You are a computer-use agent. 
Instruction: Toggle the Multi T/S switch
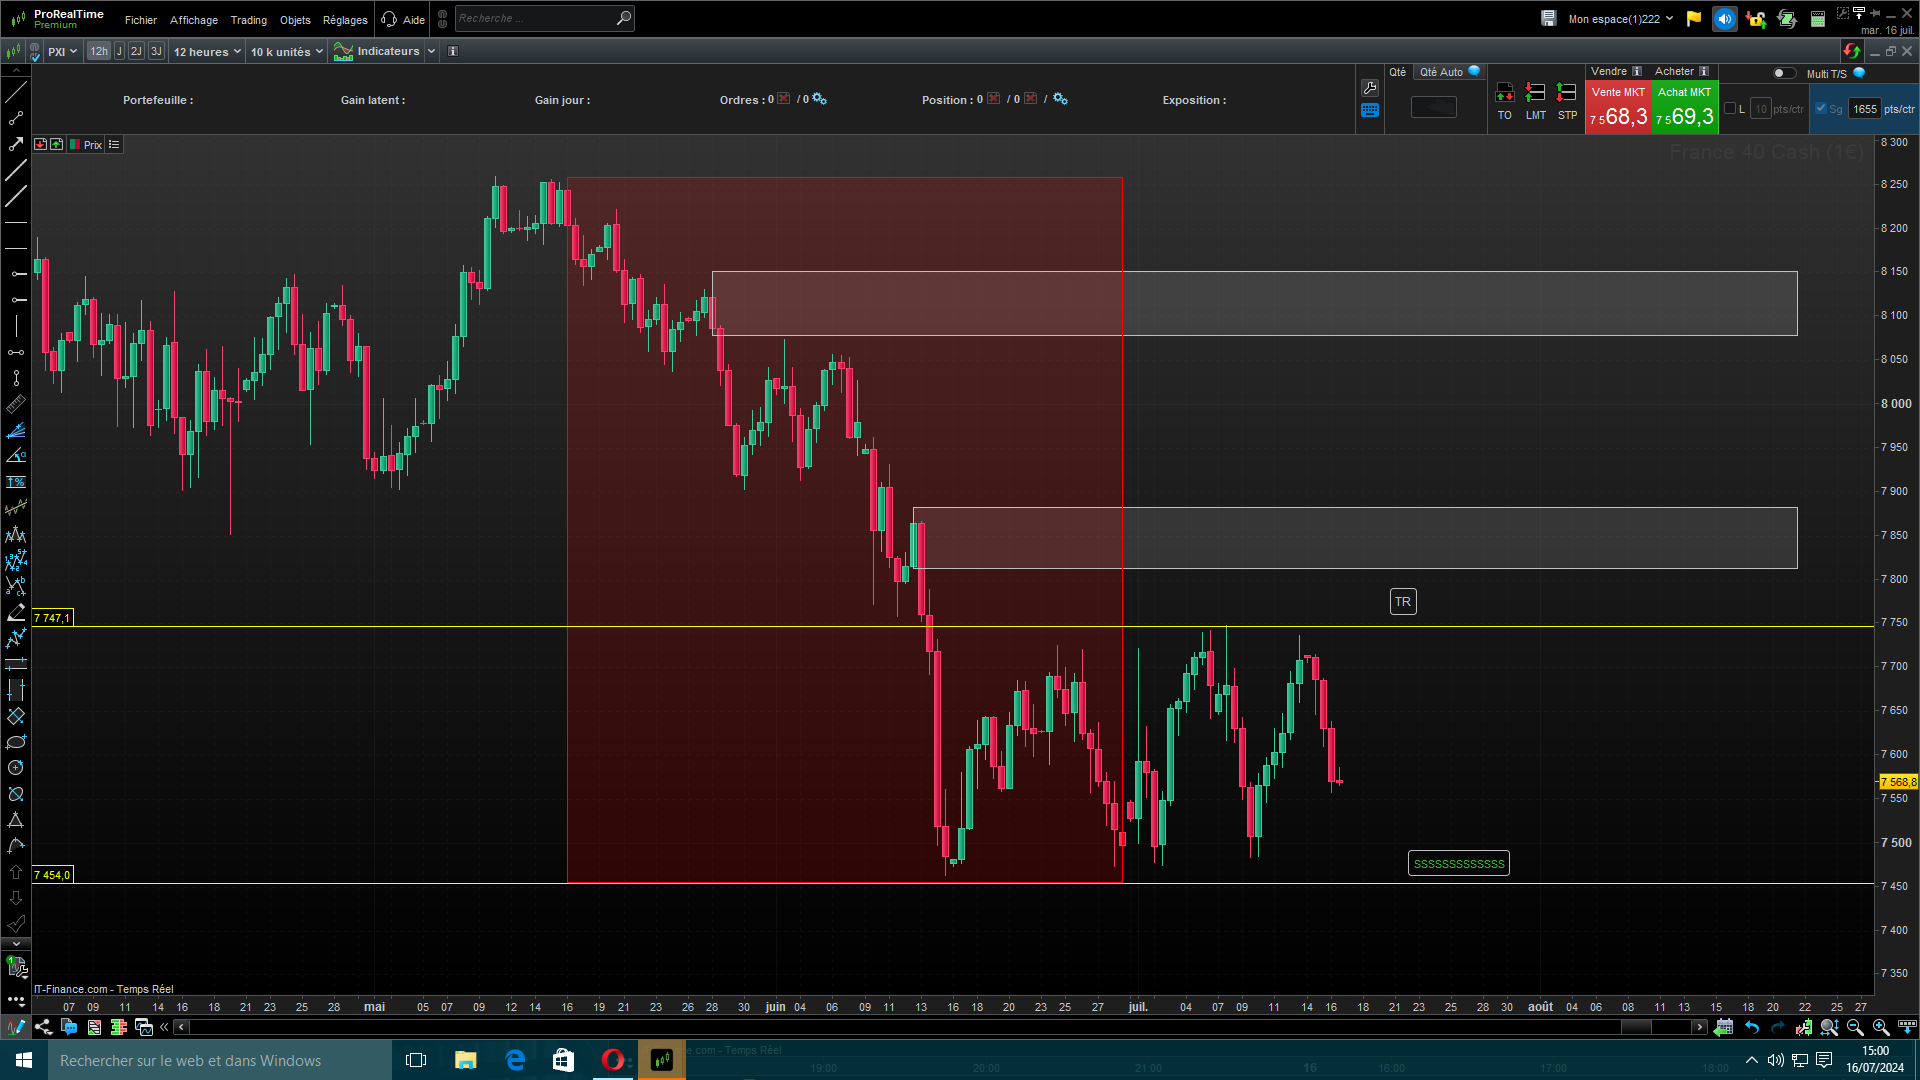pyautogui.click(x=1783, y=73)
